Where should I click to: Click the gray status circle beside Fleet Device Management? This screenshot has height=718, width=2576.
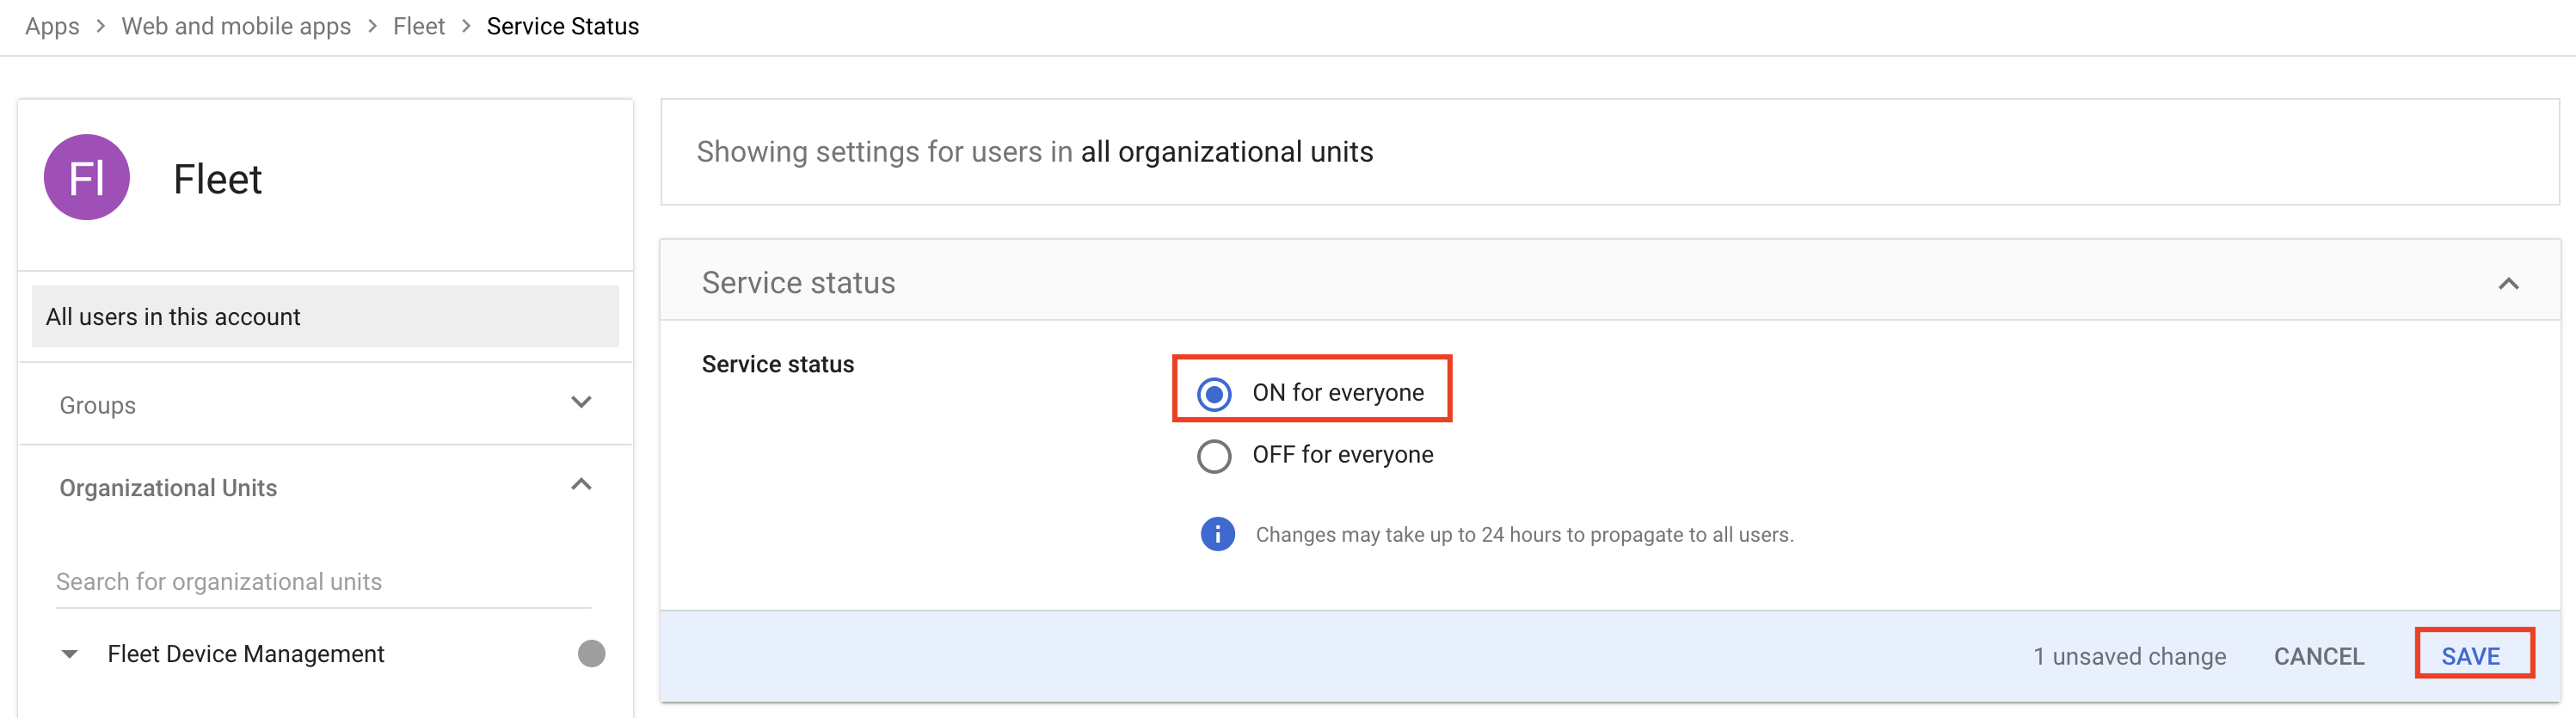591,653
